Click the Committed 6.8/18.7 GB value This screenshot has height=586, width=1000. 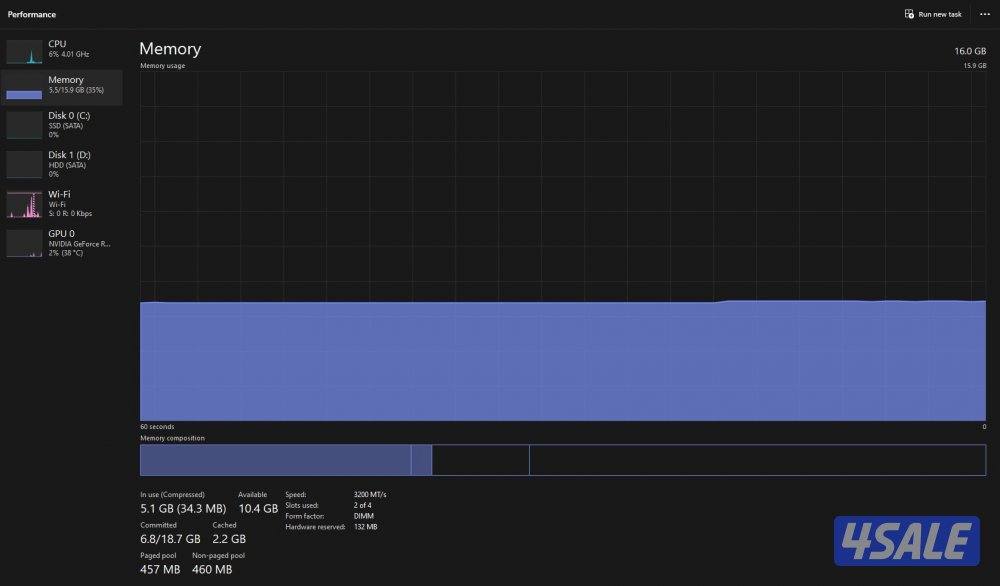pos(170,539)
